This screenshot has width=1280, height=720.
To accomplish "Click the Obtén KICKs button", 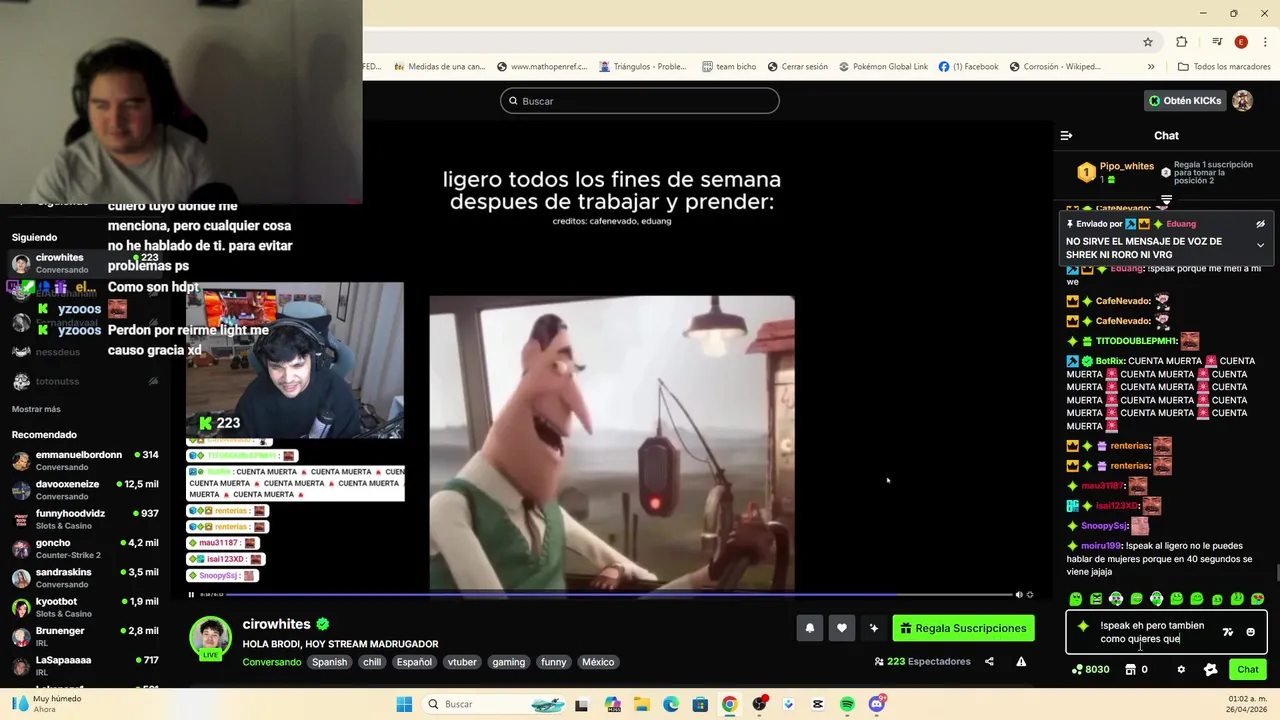I will click(1185, 101).
